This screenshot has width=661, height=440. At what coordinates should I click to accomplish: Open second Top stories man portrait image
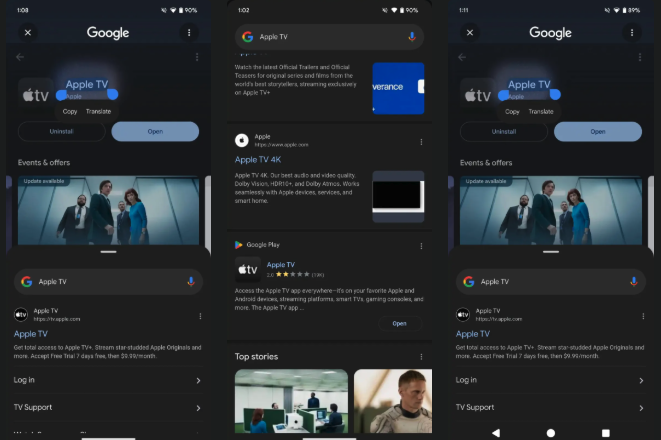click(393, 401)
